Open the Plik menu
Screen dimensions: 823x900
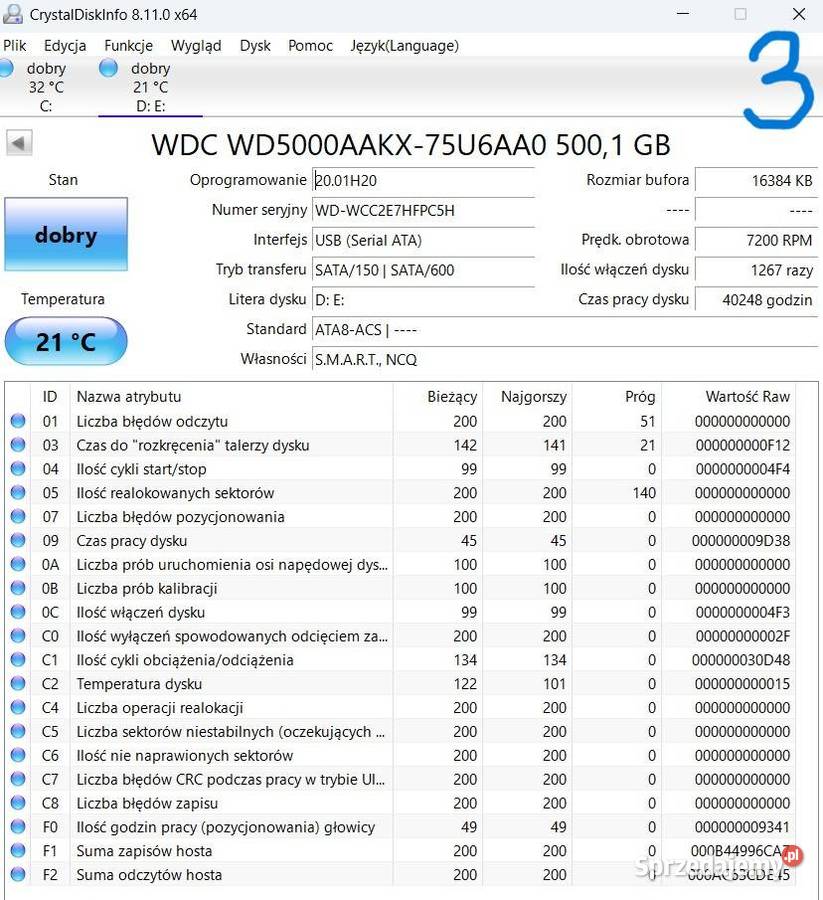click(14, 46)
